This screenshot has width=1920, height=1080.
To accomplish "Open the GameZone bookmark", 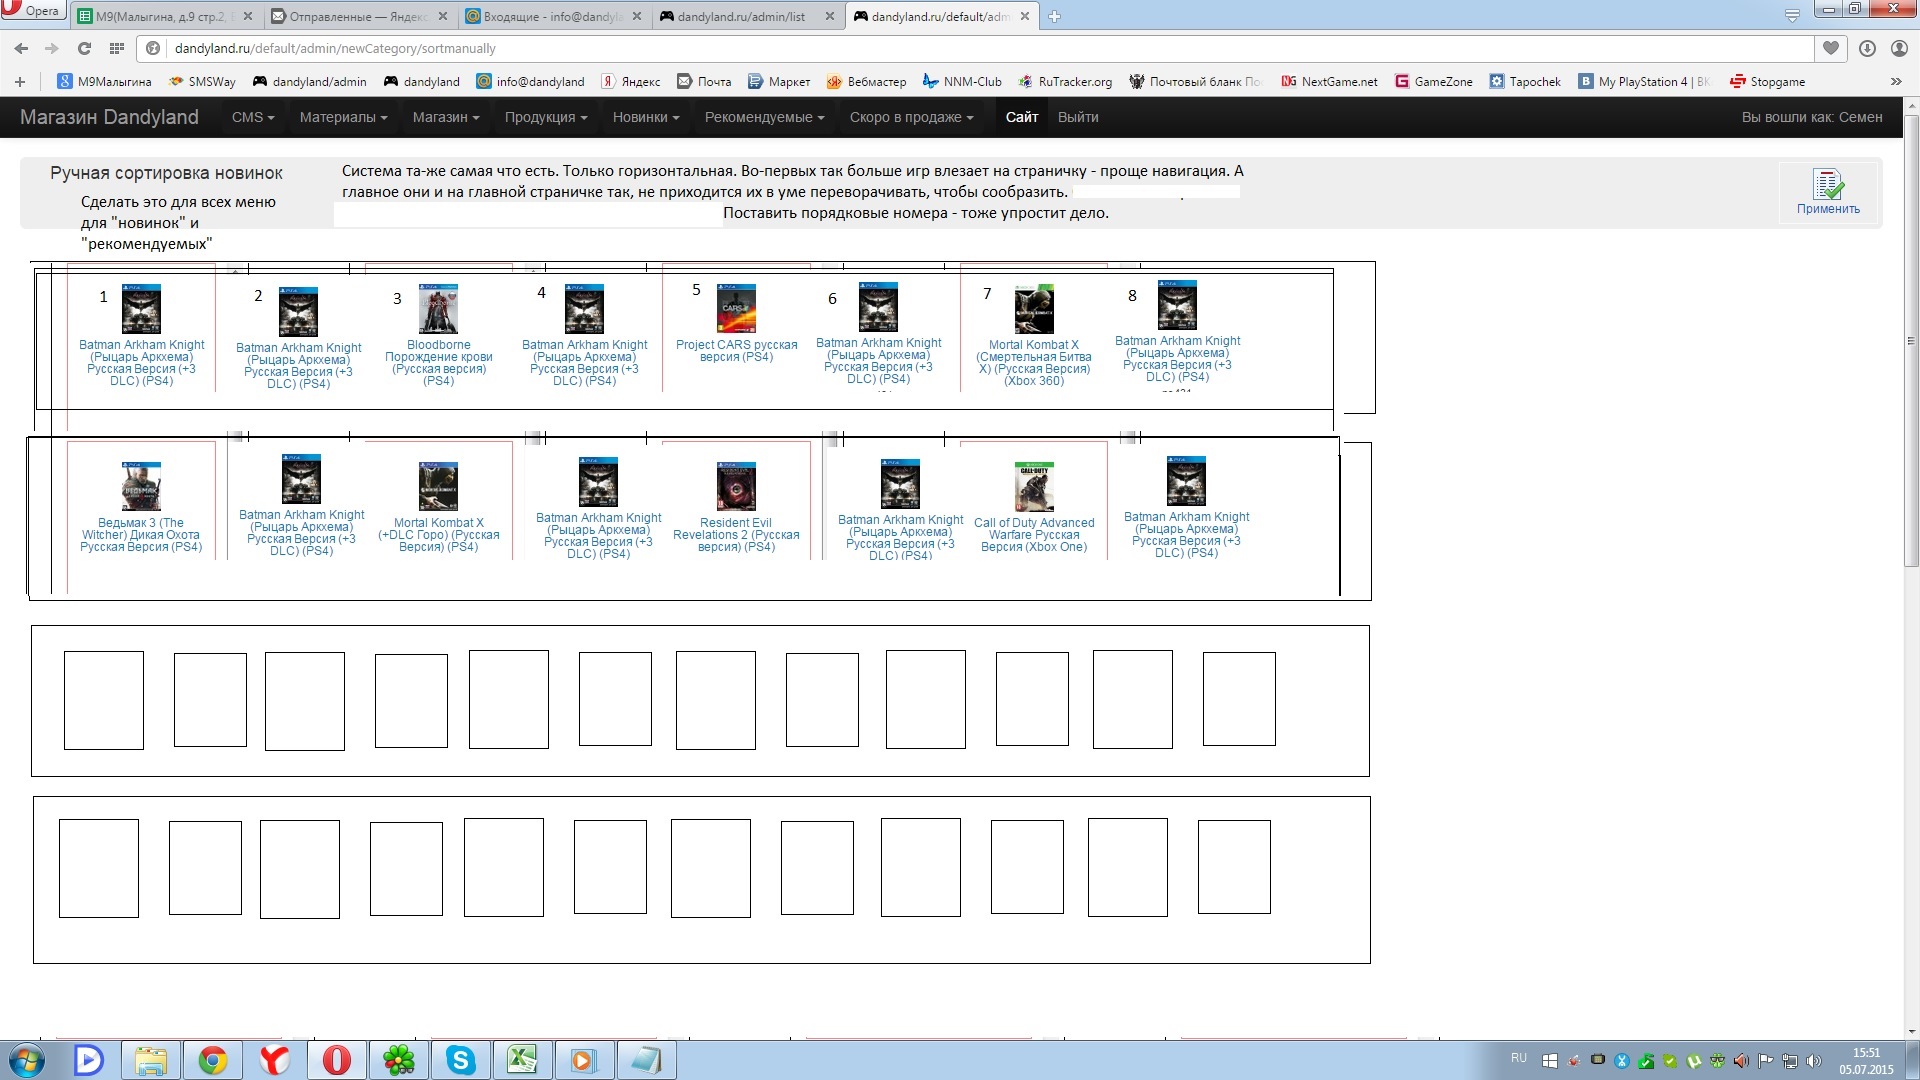I will coord(1433,82).
